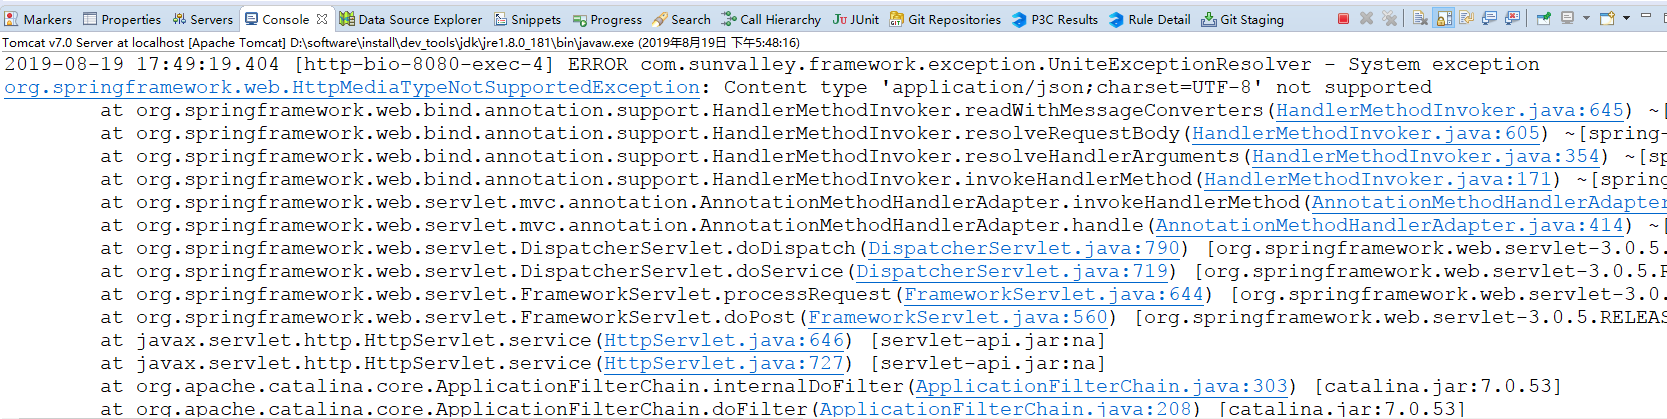This screenshot has height=419, width=1667.
Task: Toggle Show Console When Standard Out Changes
Action: [x=1489, y=18]
